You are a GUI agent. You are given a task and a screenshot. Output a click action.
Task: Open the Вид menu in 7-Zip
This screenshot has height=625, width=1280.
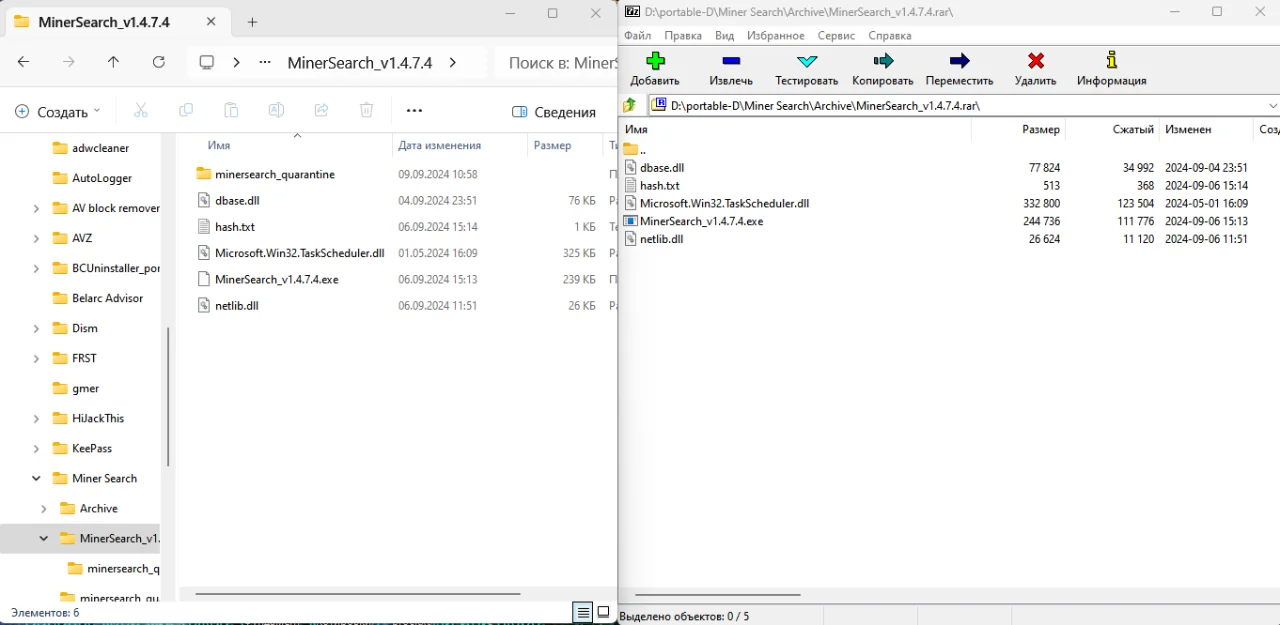point(724,35)
